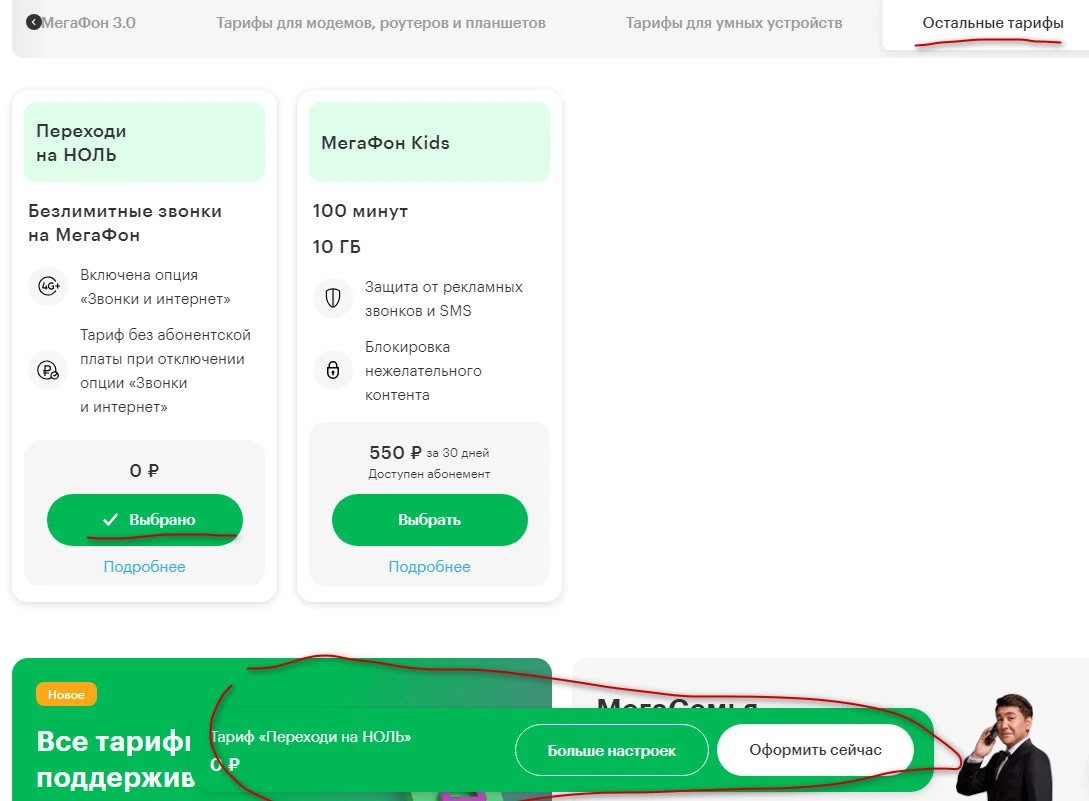Click the orange Новое badge
Image resolution: width=1089 pixels, height=801 pixels.
tap(66, 694)
